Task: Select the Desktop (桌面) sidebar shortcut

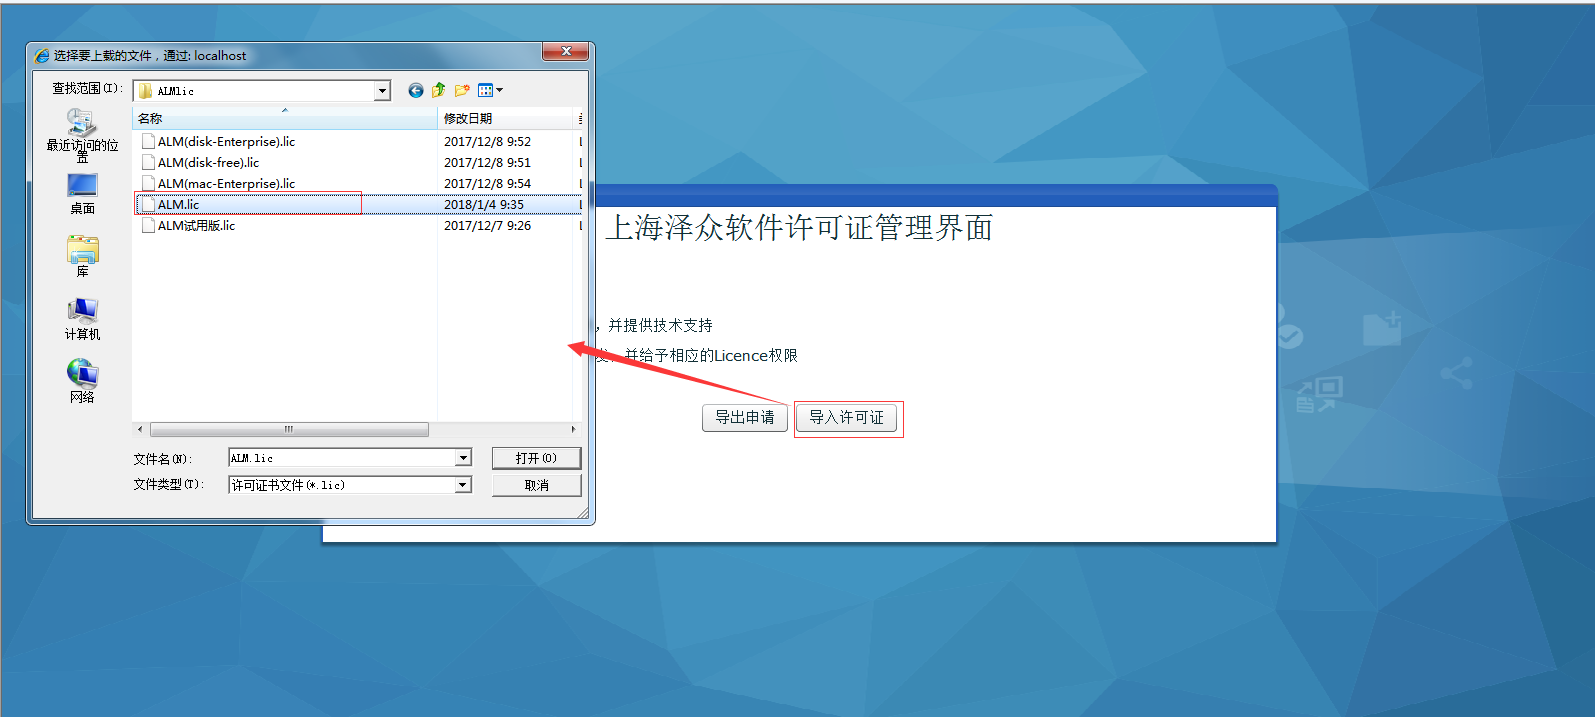Action: 82,194
